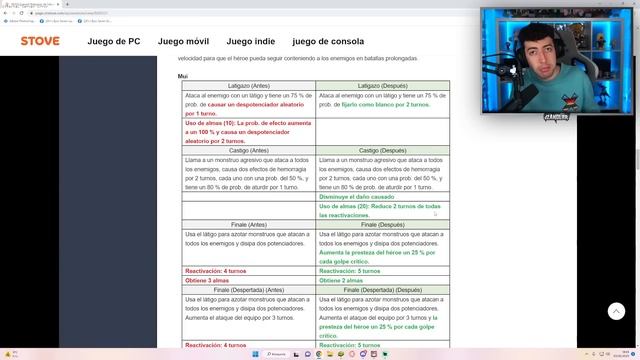Click the 'Latigazo (Antes)' header cell
Screen dimensions: 640x360
[x=249, y=86]
